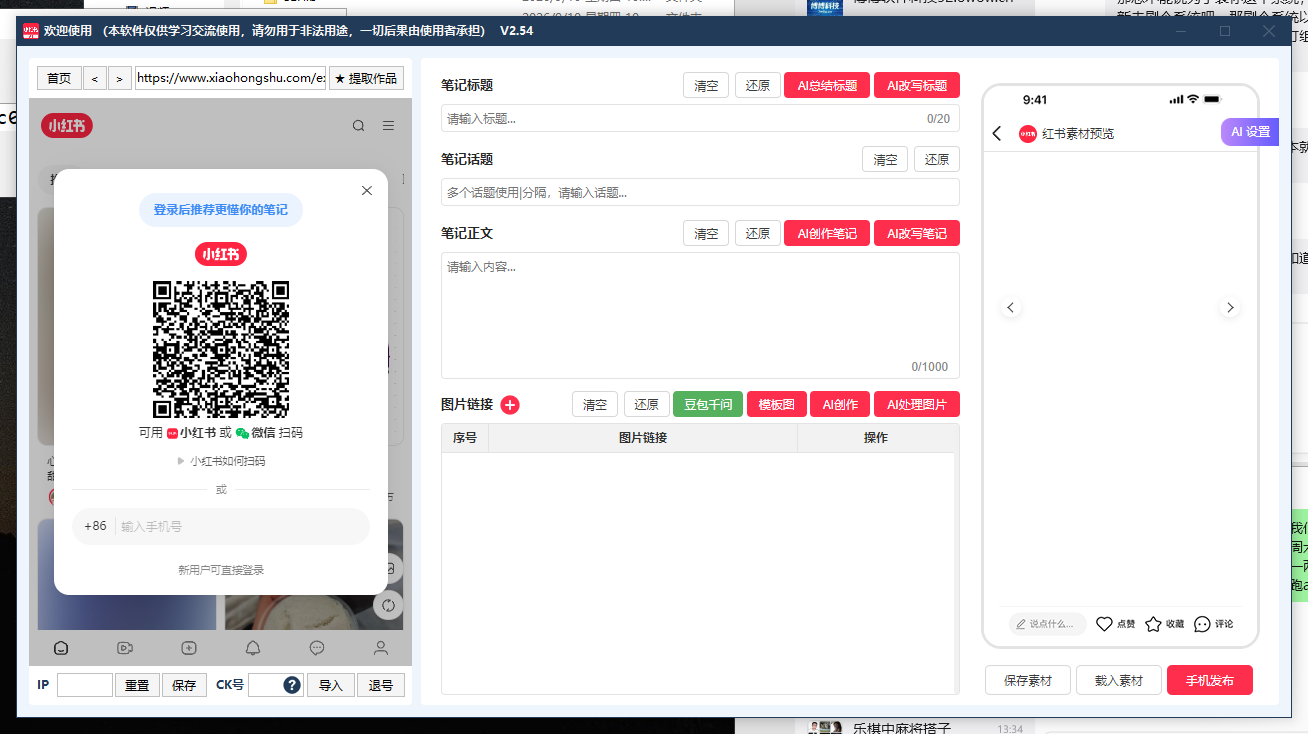The image size is (1308, 734).
Task: Open the +86 country code selector
Action: (95, 526)
